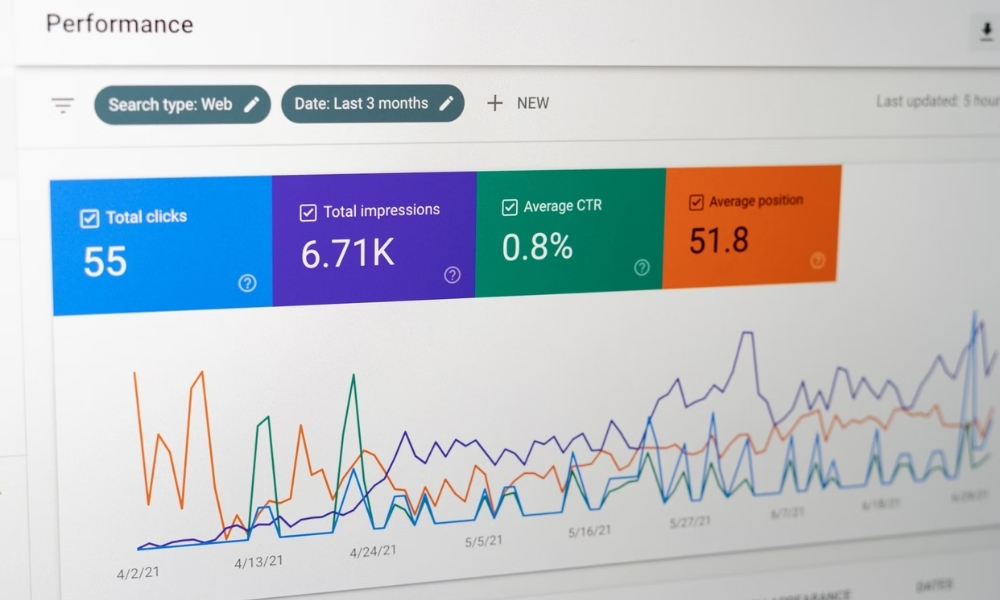Click pencil icon on Search type chip
The height and width of the screenshot is (600, 1000).
tap(252, 104)
